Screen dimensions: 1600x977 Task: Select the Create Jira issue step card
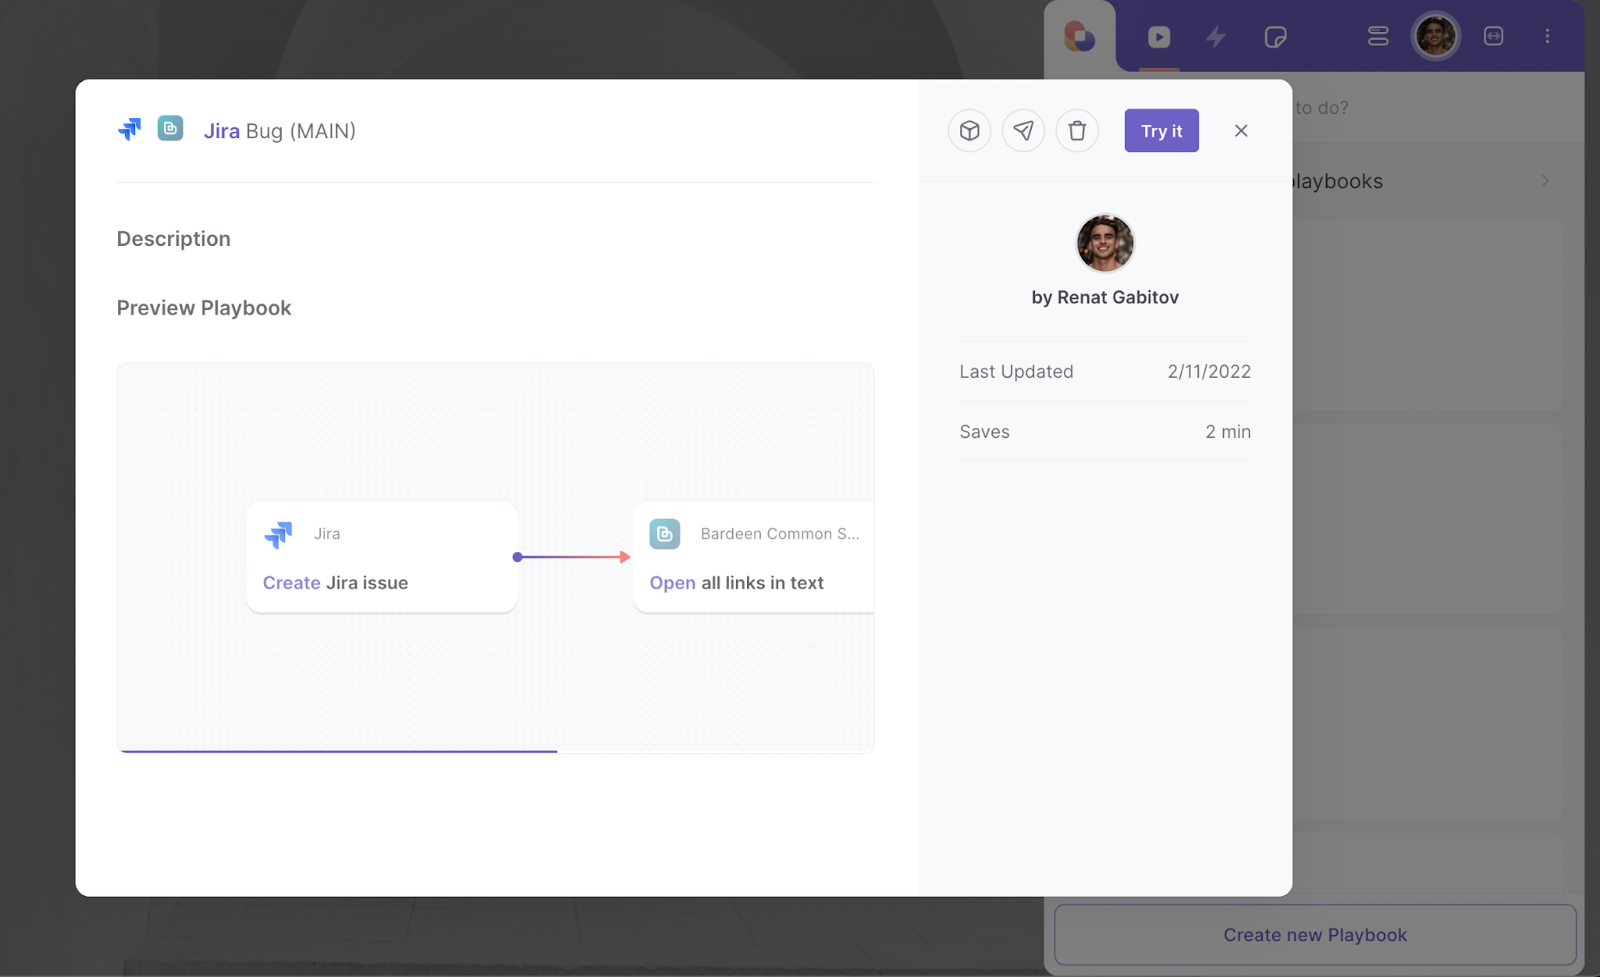[382, 557]
